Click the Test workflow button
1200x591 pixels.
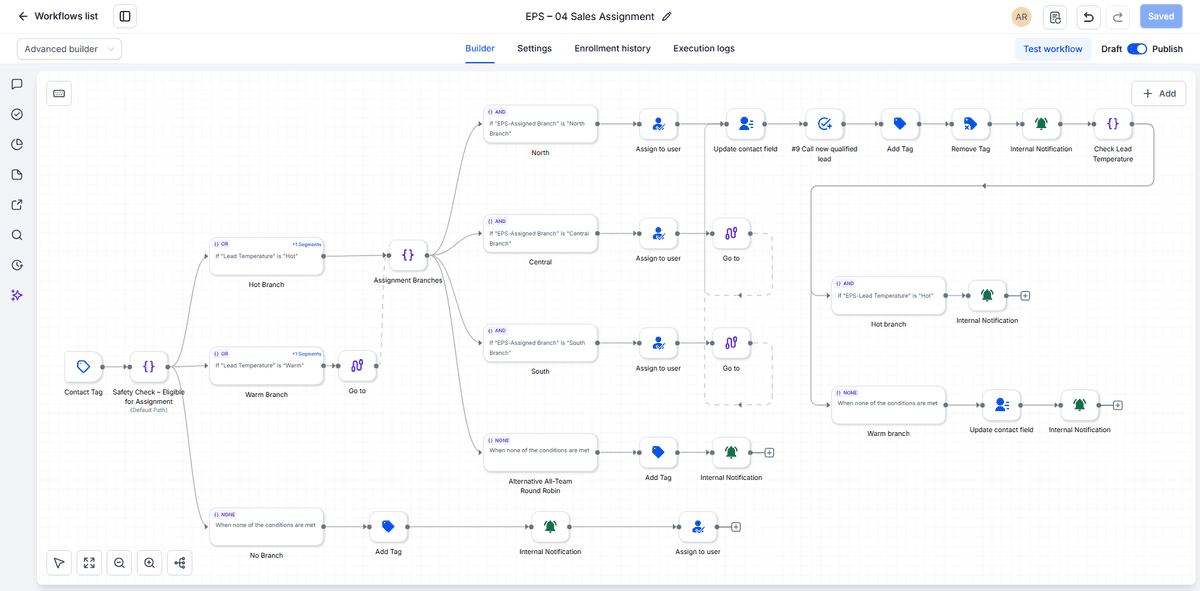click(1053, 49)
